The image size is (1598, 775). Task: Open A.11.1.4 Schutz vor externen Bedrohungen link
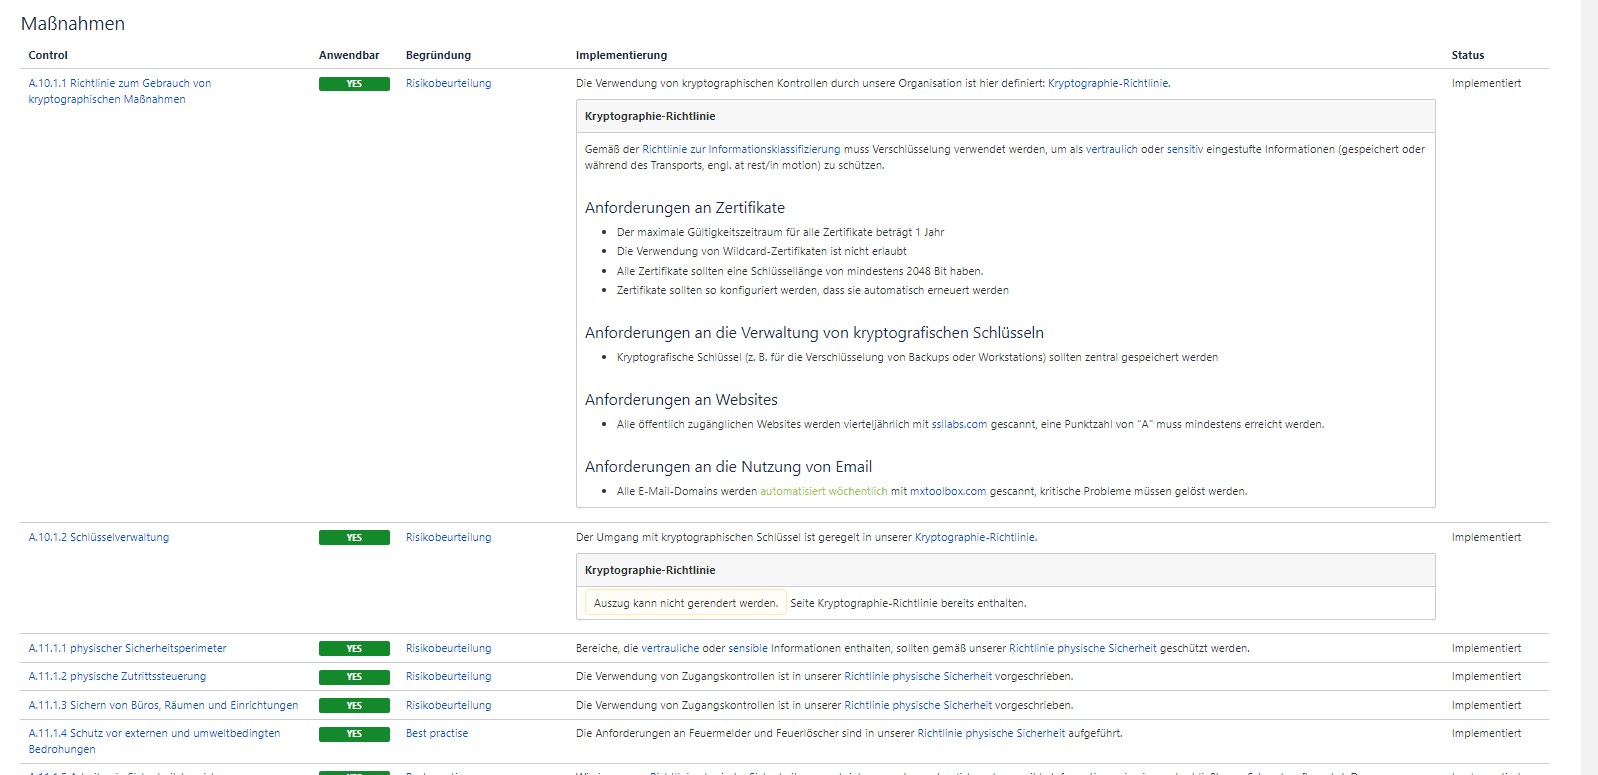click(x=154, y=734)
